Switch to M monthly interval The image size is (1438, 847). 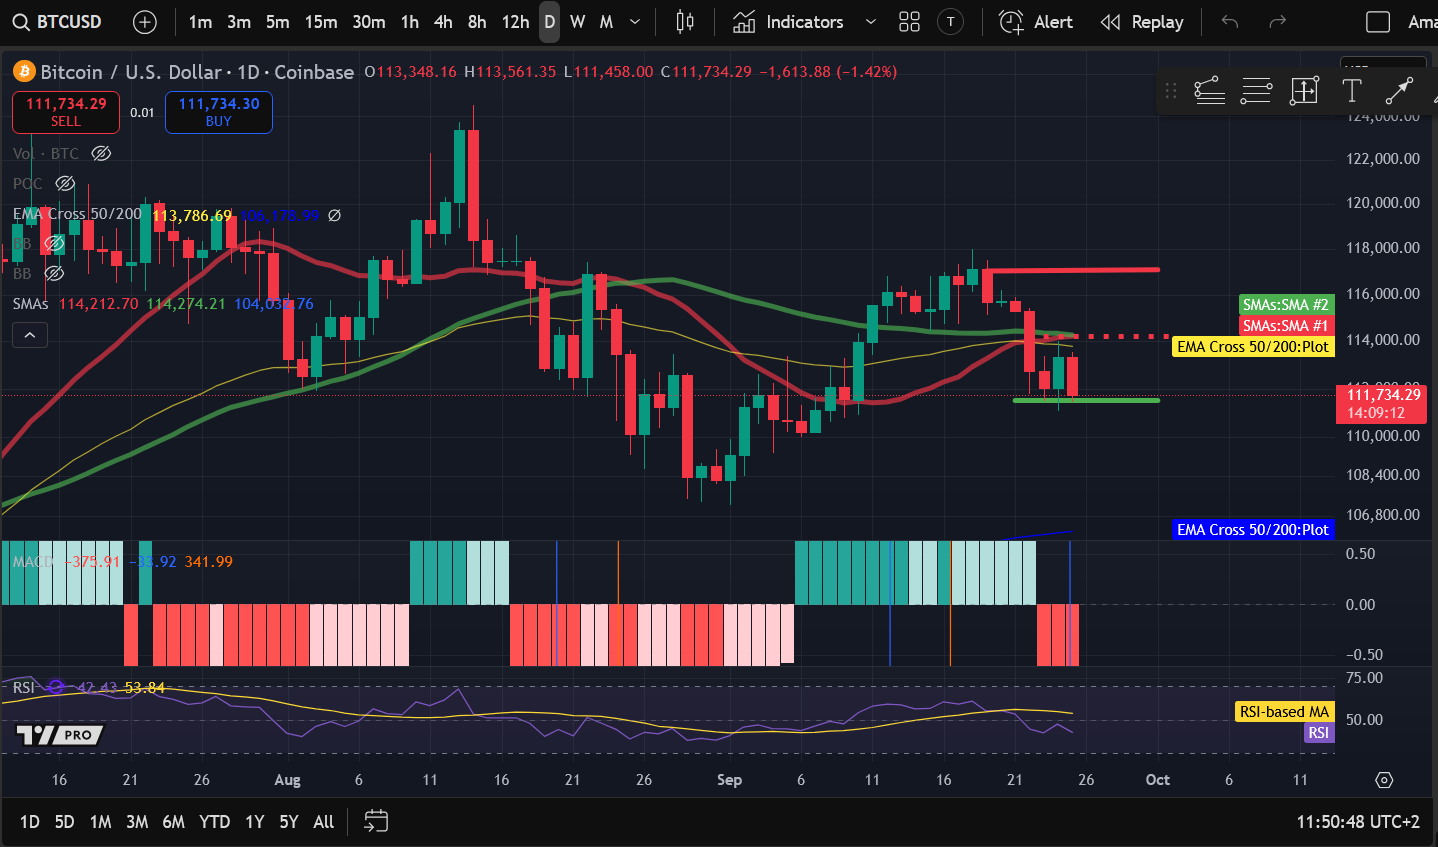tap(606, 22)
